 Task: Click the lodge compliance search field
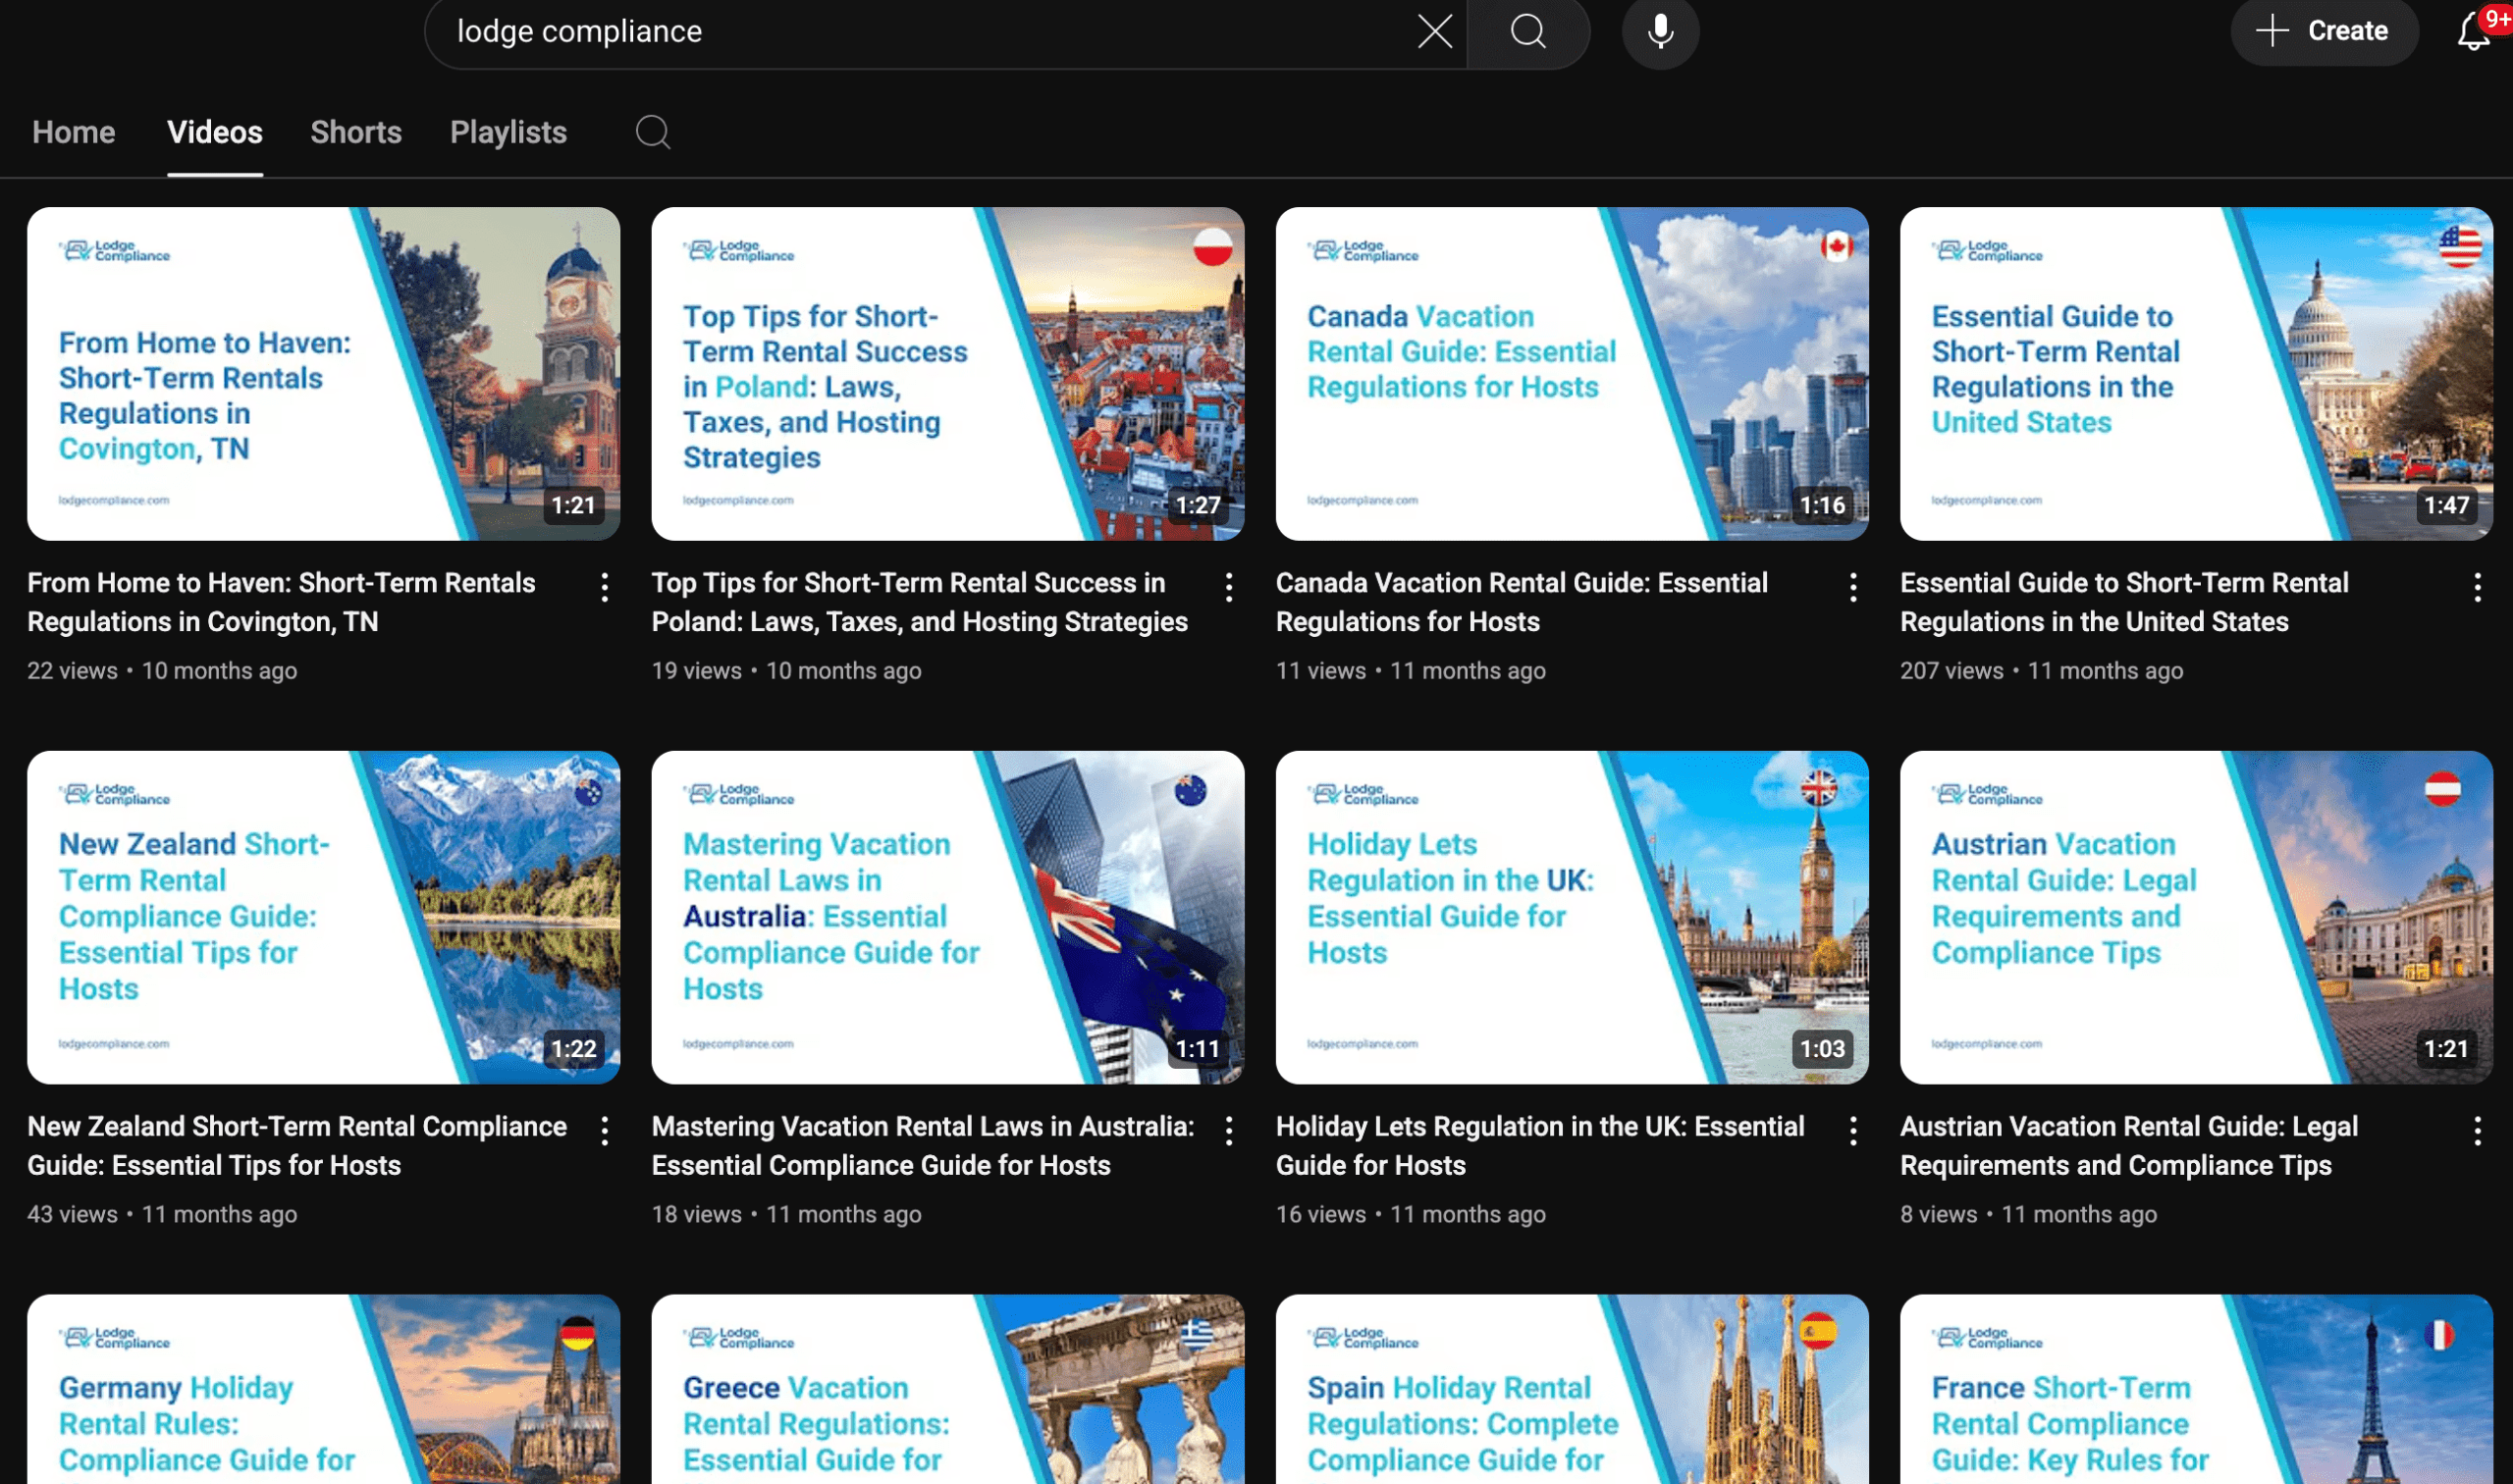point(900,32)
